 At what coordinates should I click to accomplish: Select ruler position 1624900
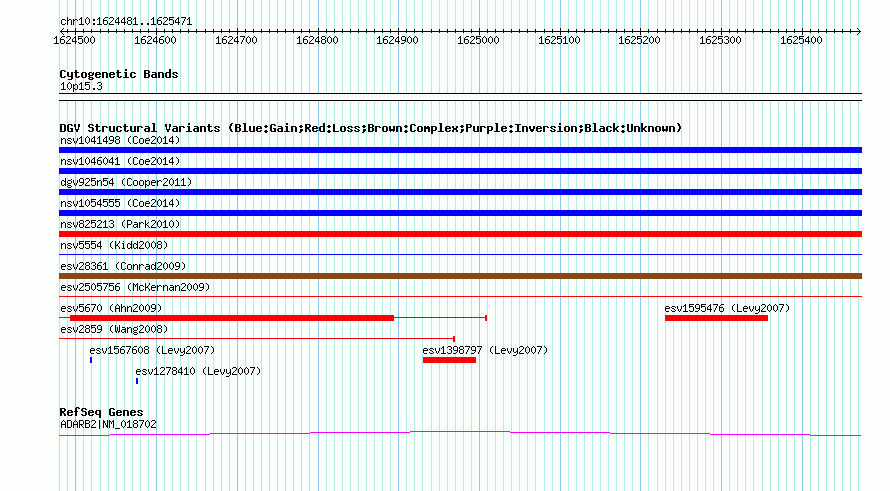(x=397, y=40)
